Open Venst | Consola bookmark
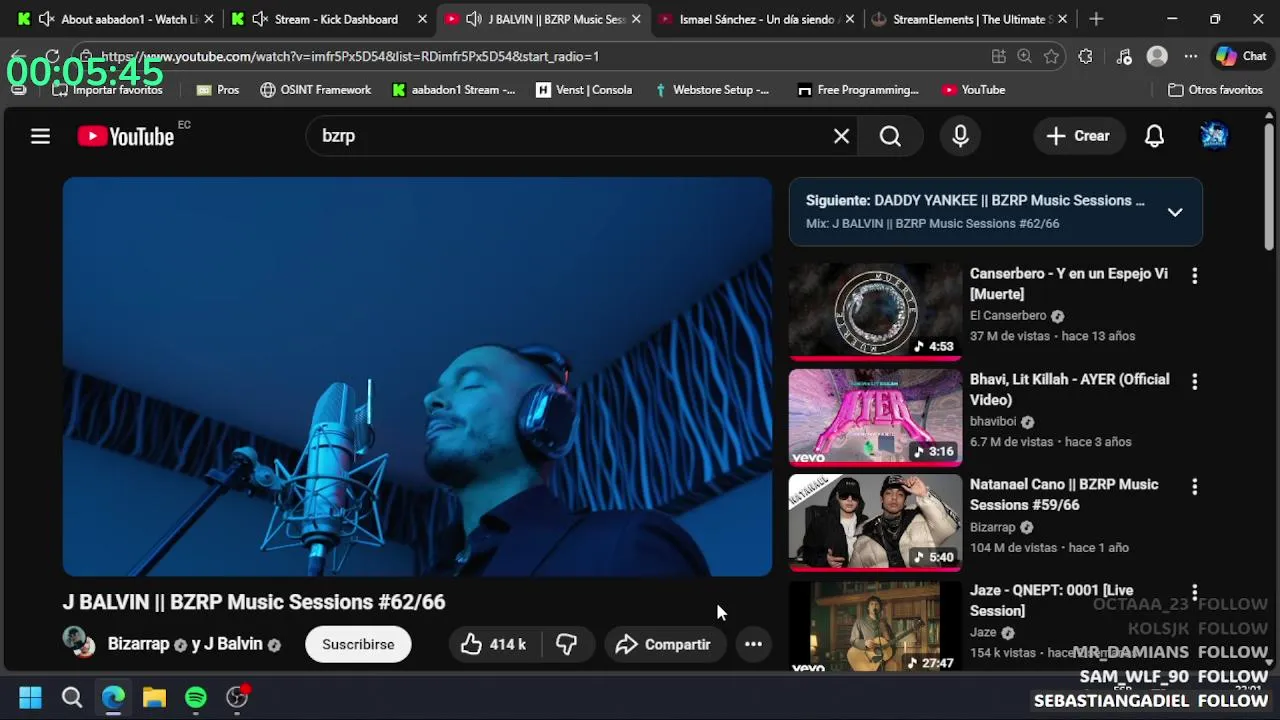The width and height of the screenshot is (1280, 720). click(584, 90)
